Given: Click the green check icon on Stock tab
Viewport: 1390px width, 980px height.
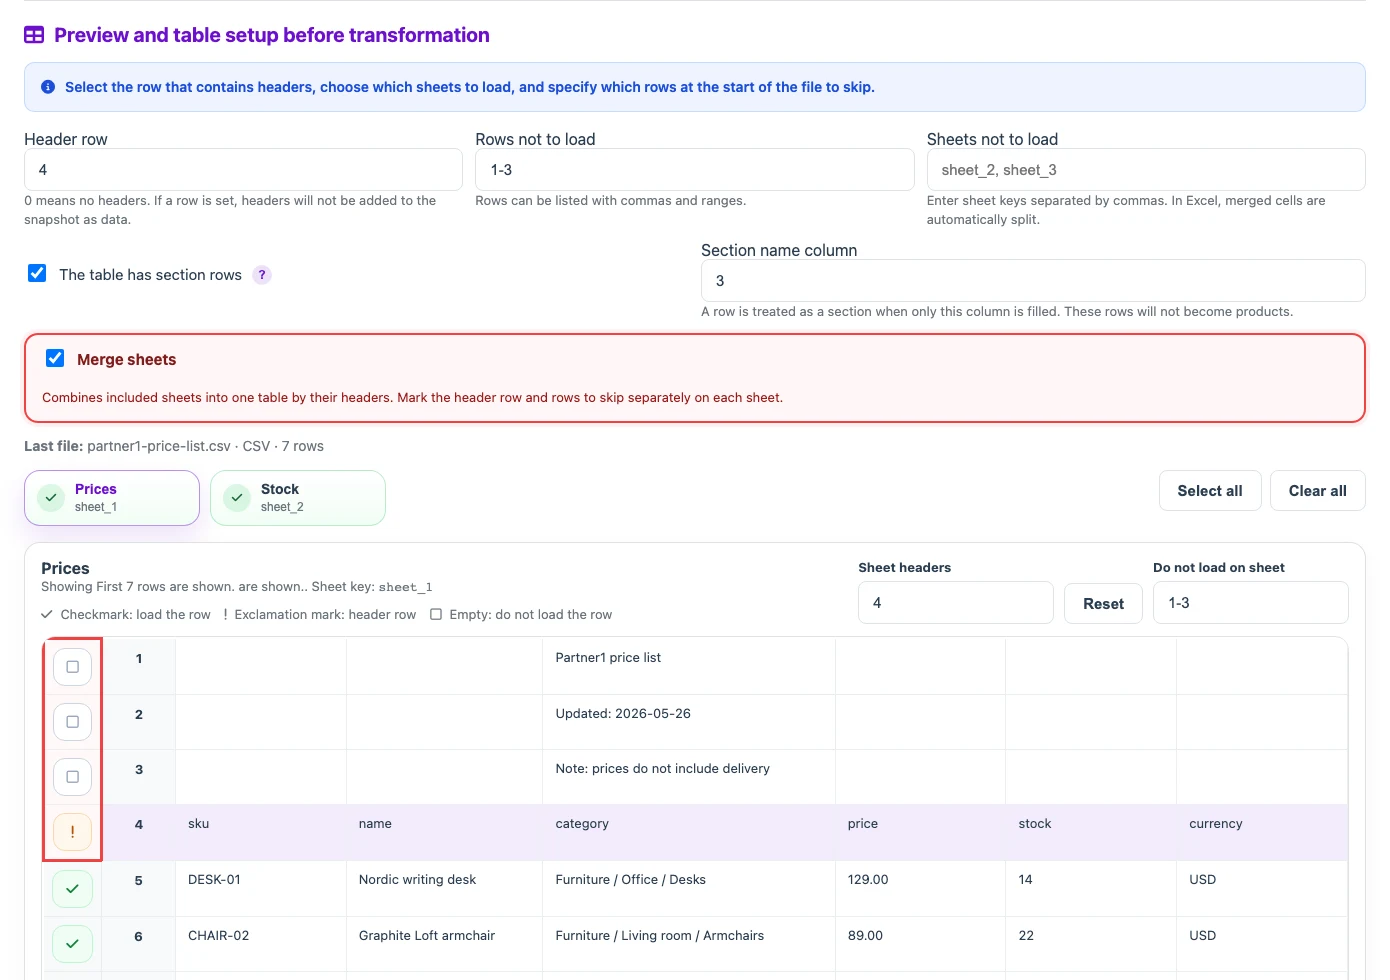Looking at the screenshot, I should click(237, 498).
